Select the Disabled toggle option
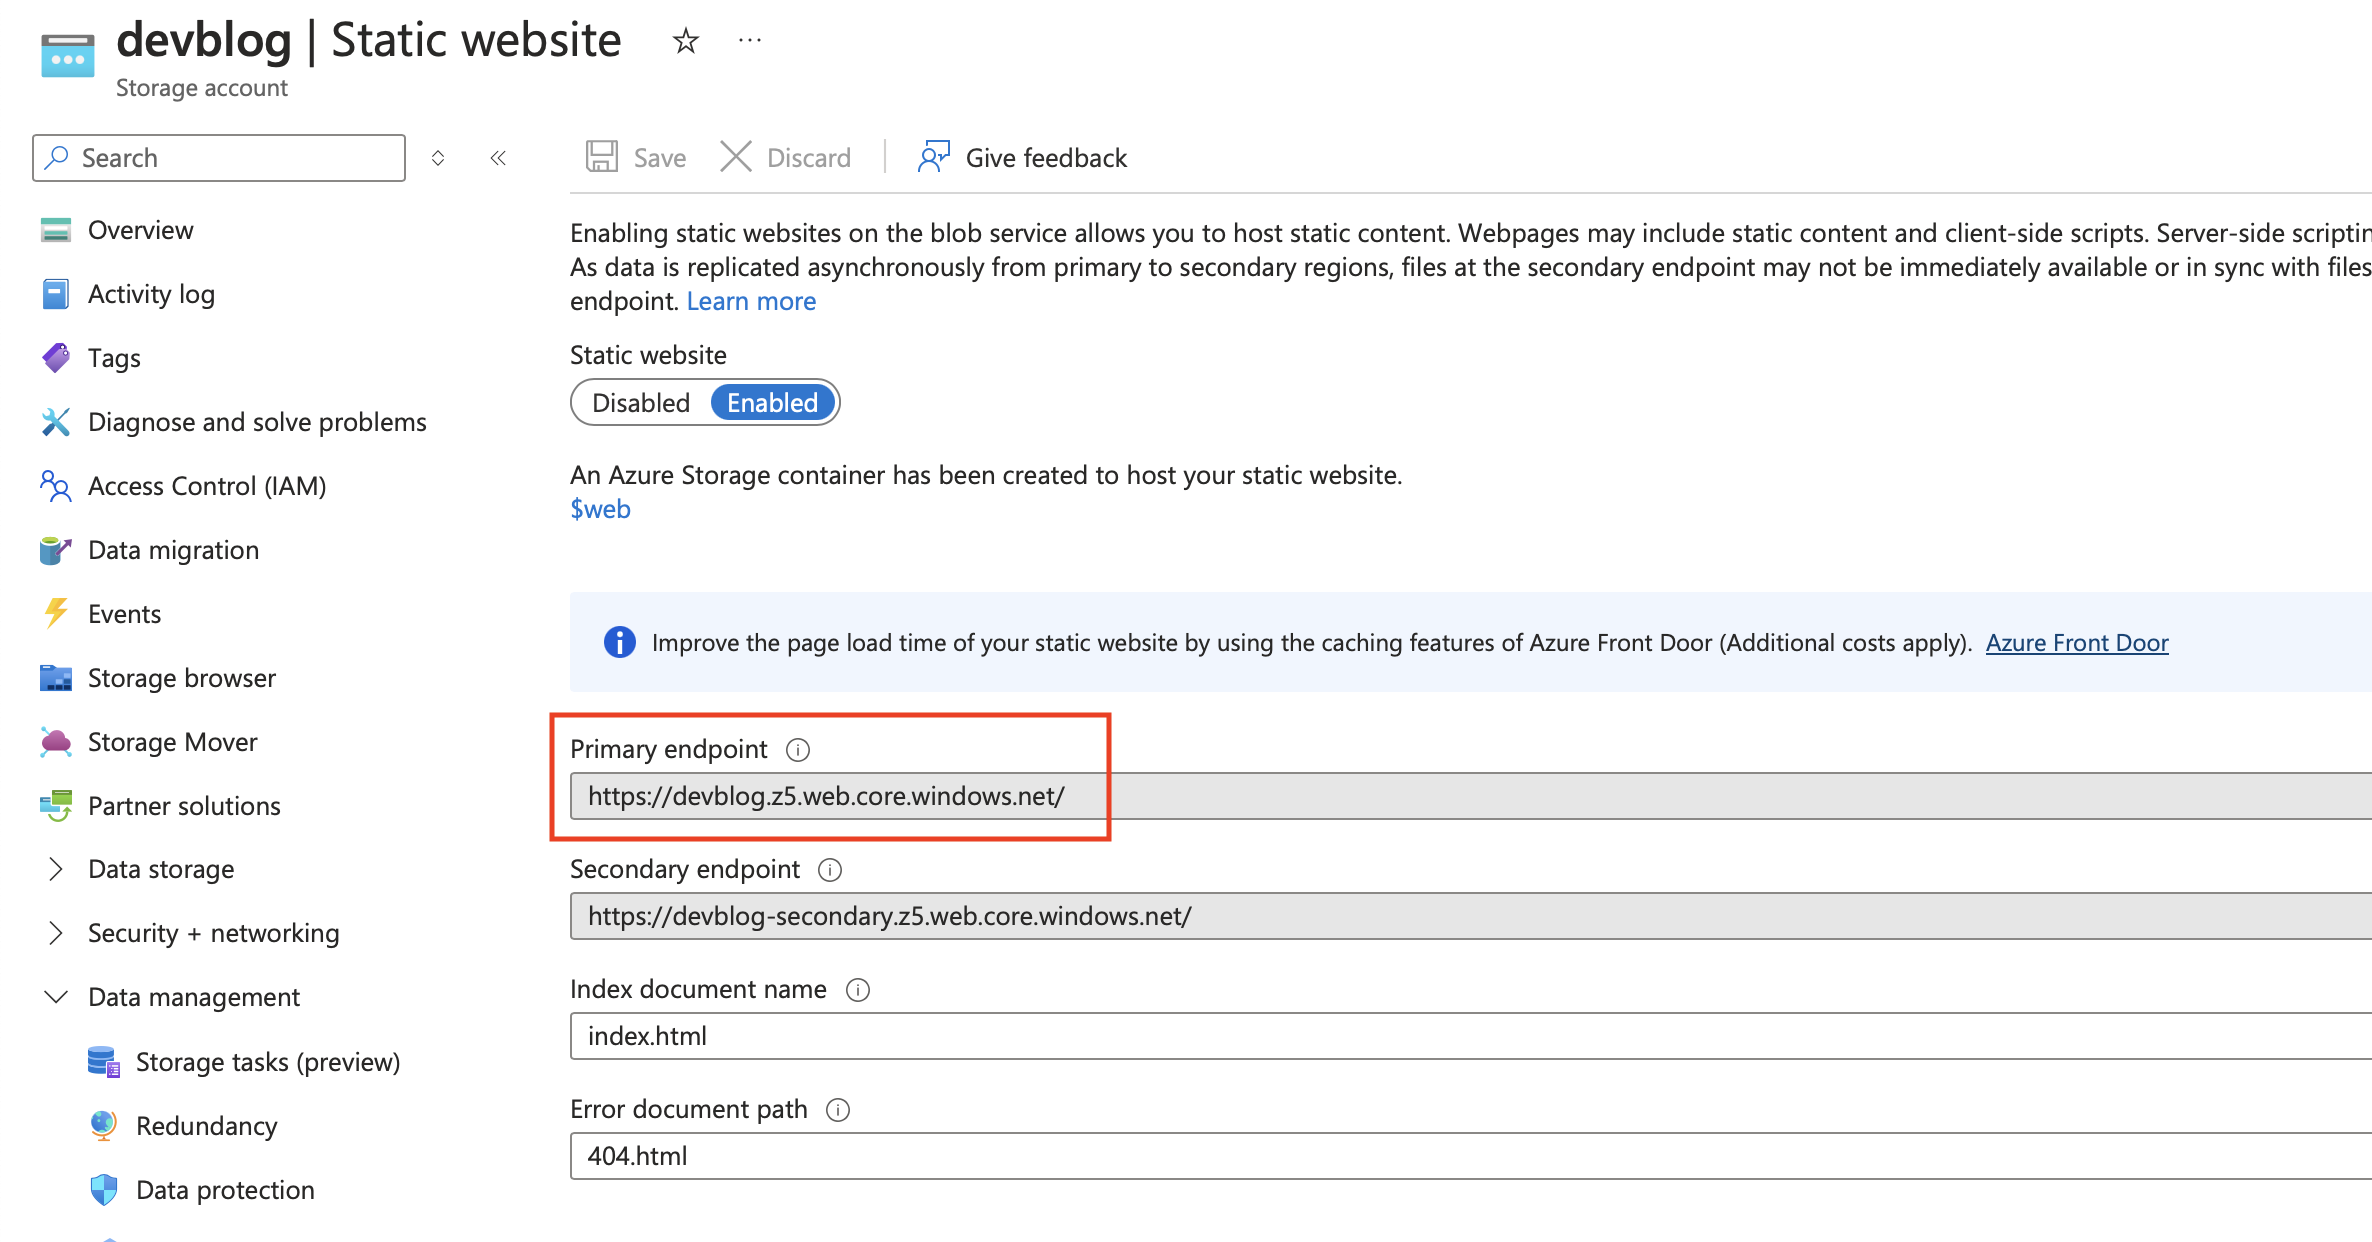This screenshot has width=2372, height=1242. (641, 403)
